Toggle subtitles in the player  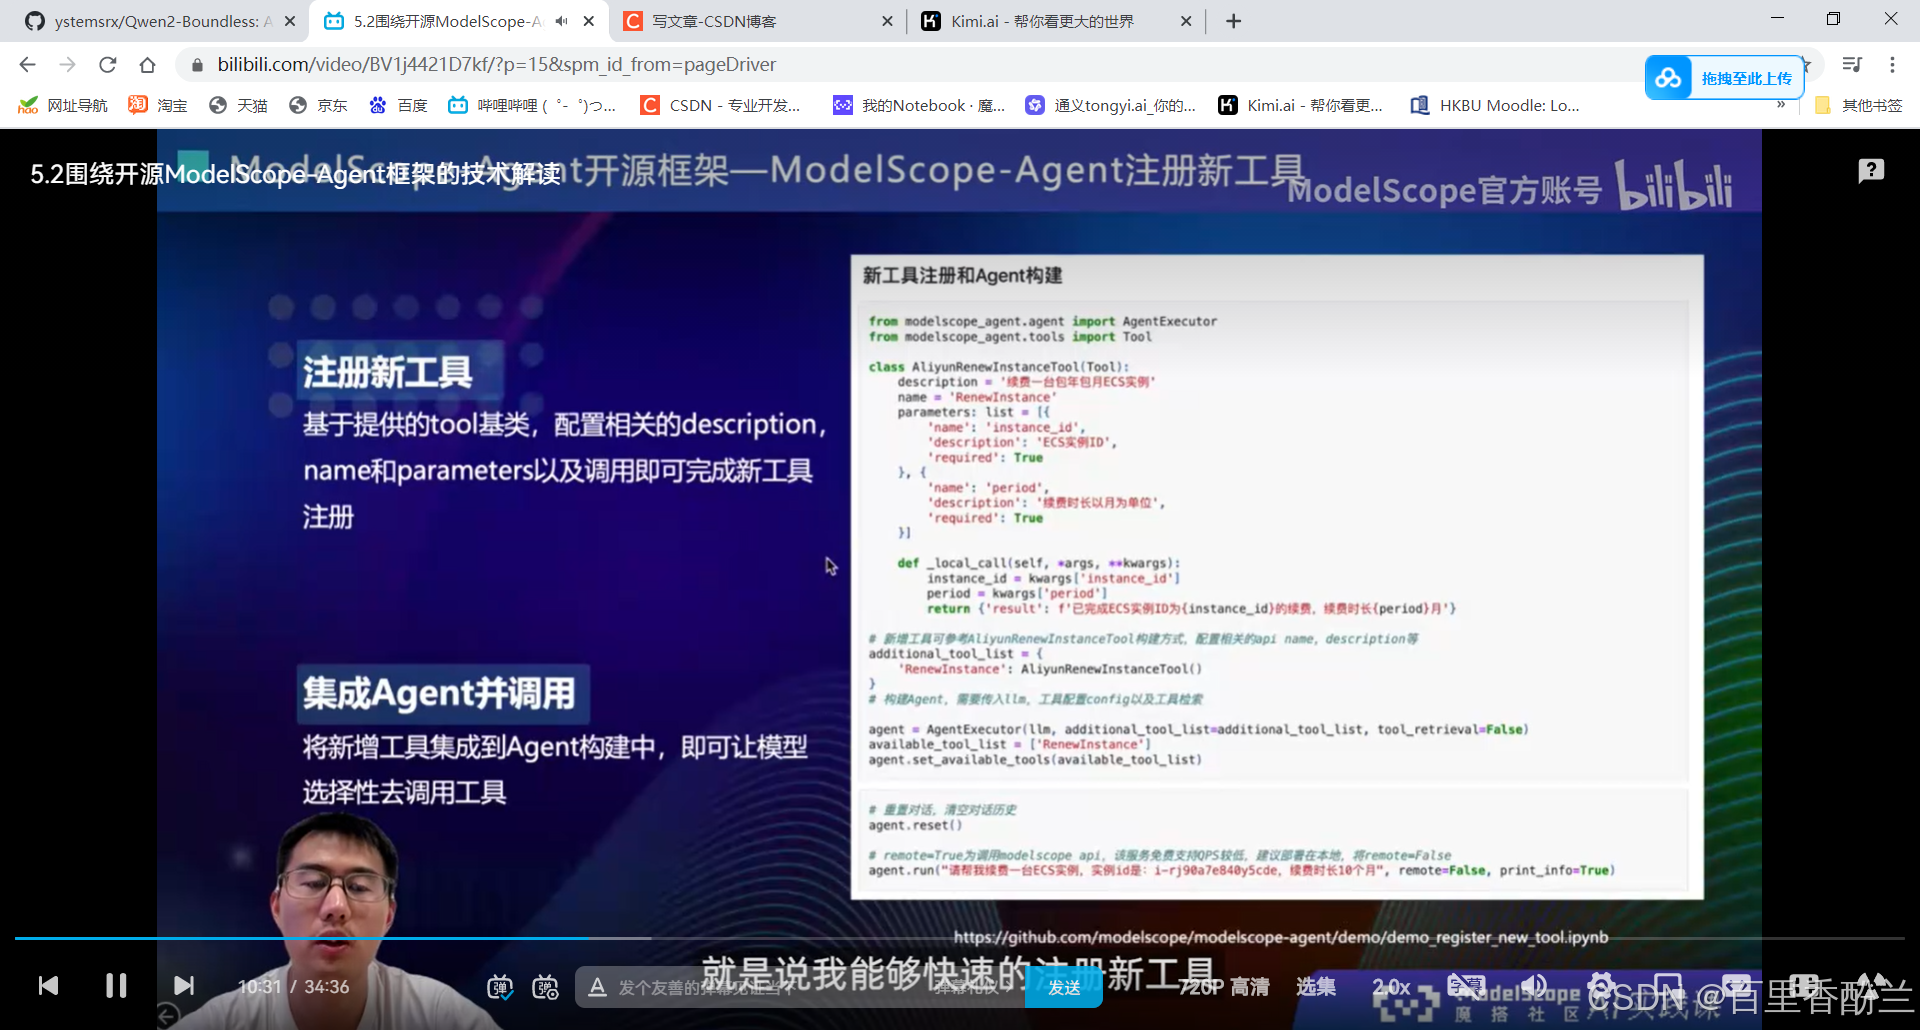pyautogui.click(x=1466, y=986)
